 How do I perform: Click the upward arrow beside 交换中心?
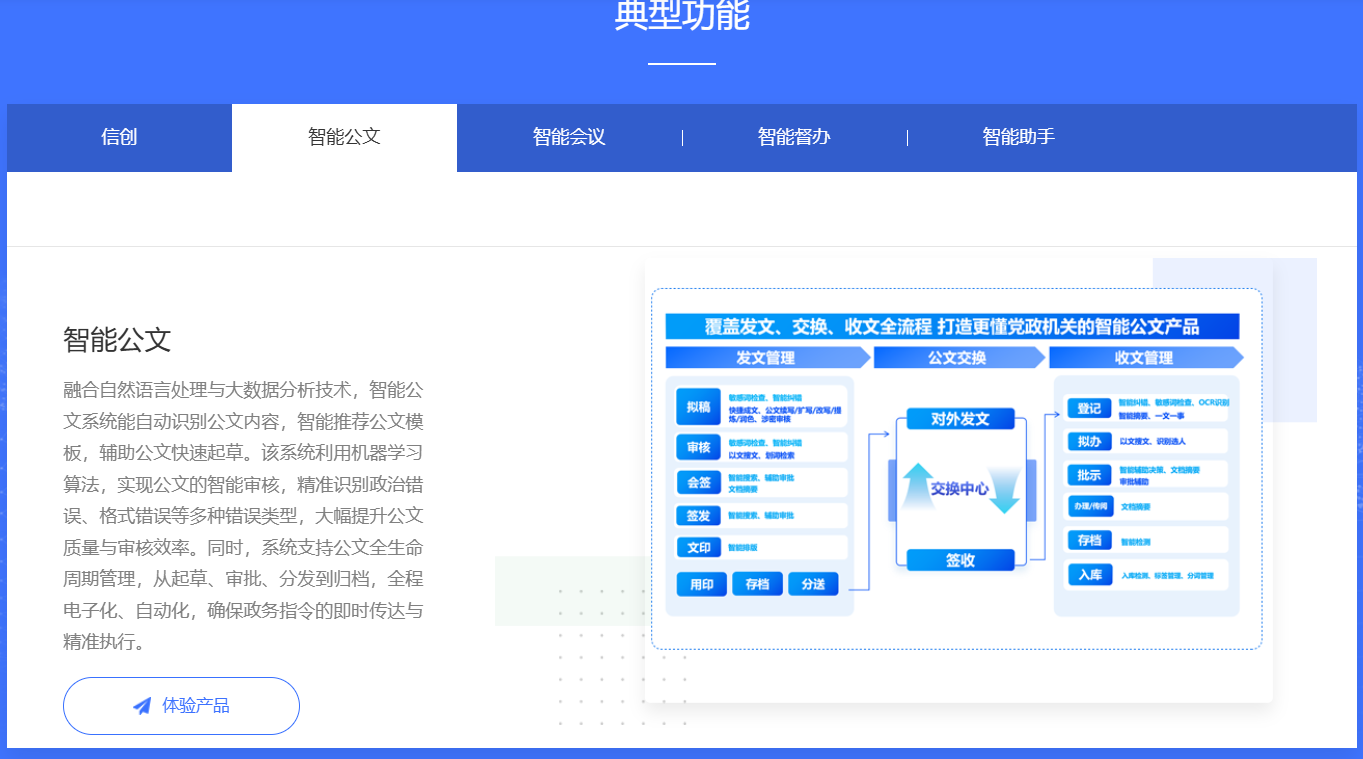[918, 487]
